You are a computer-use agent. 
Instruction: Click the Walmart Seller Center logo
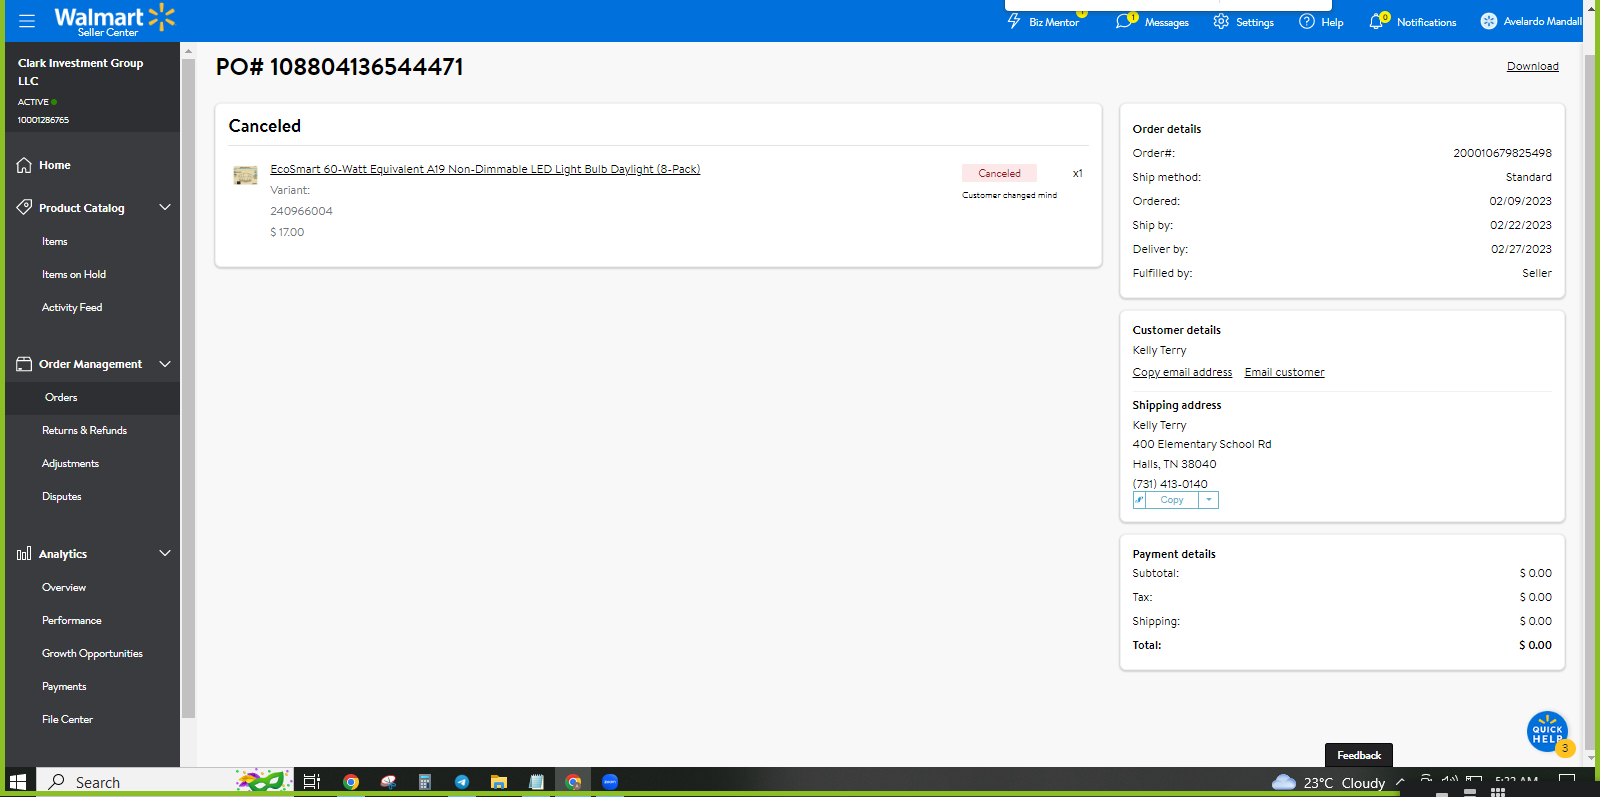click(x=114, y=20)
